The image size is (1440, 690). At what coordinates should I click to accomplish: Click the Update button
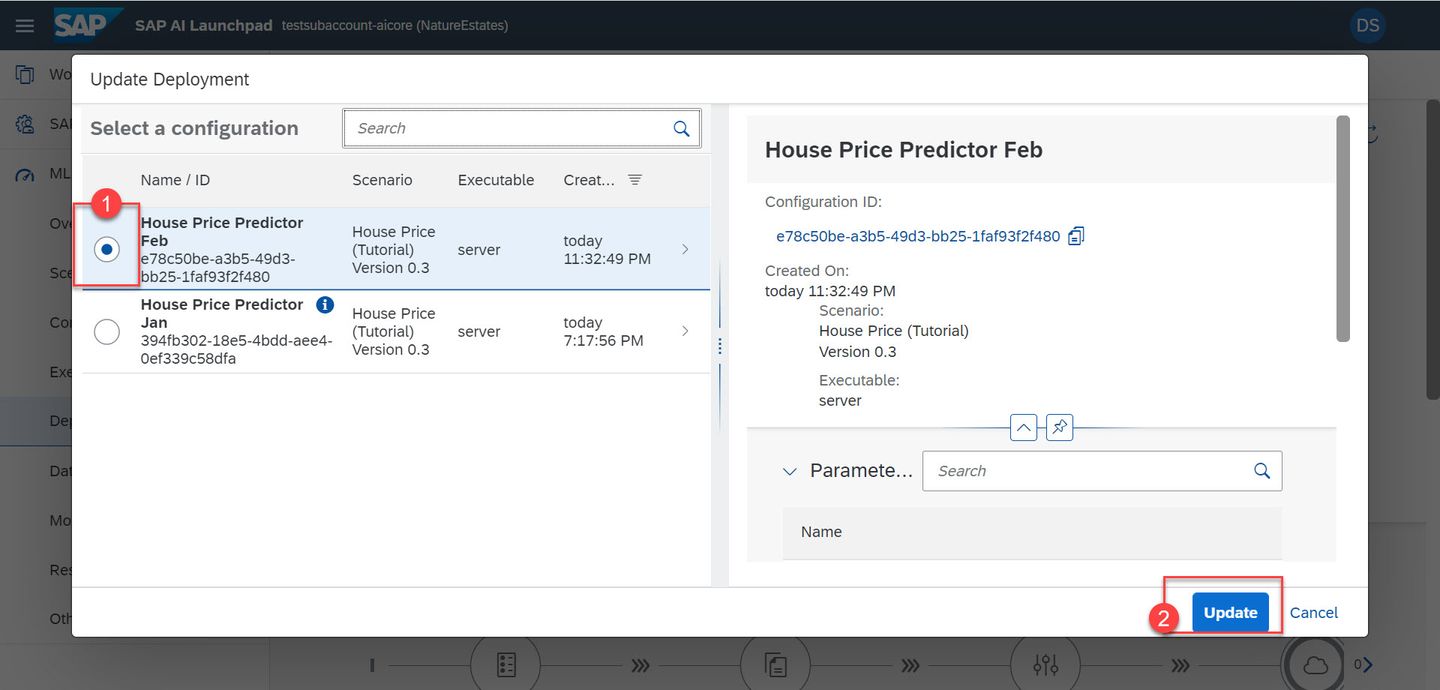(x=1230, y=612)
